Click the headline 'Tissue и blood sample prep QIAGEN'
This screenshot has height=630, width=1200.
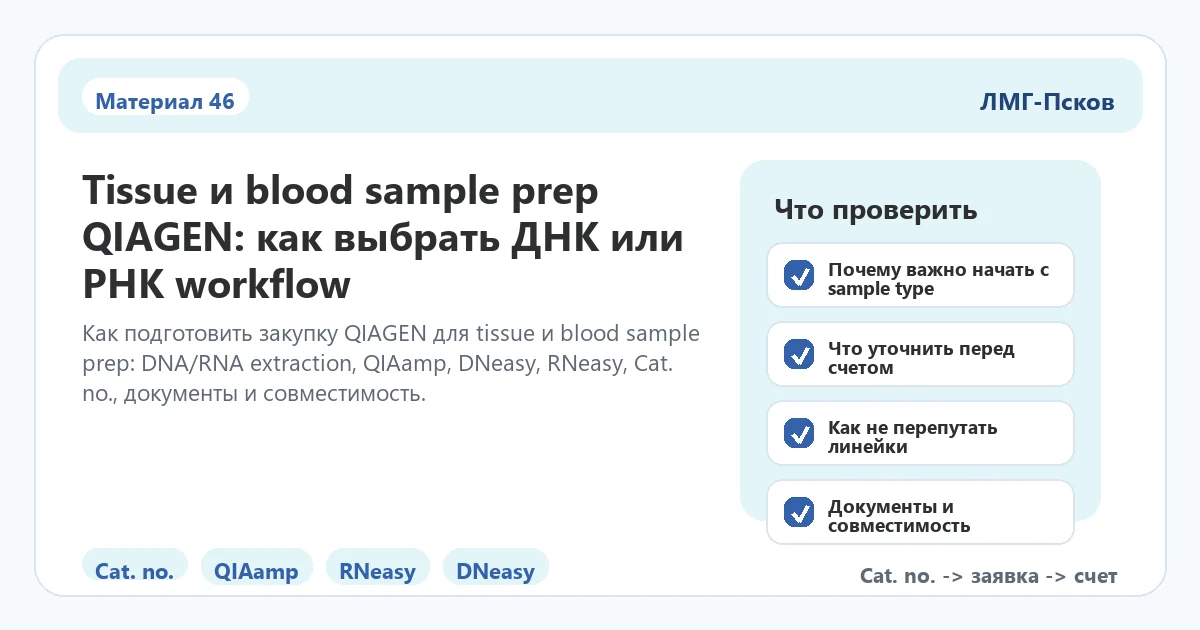tap(384, 237)
